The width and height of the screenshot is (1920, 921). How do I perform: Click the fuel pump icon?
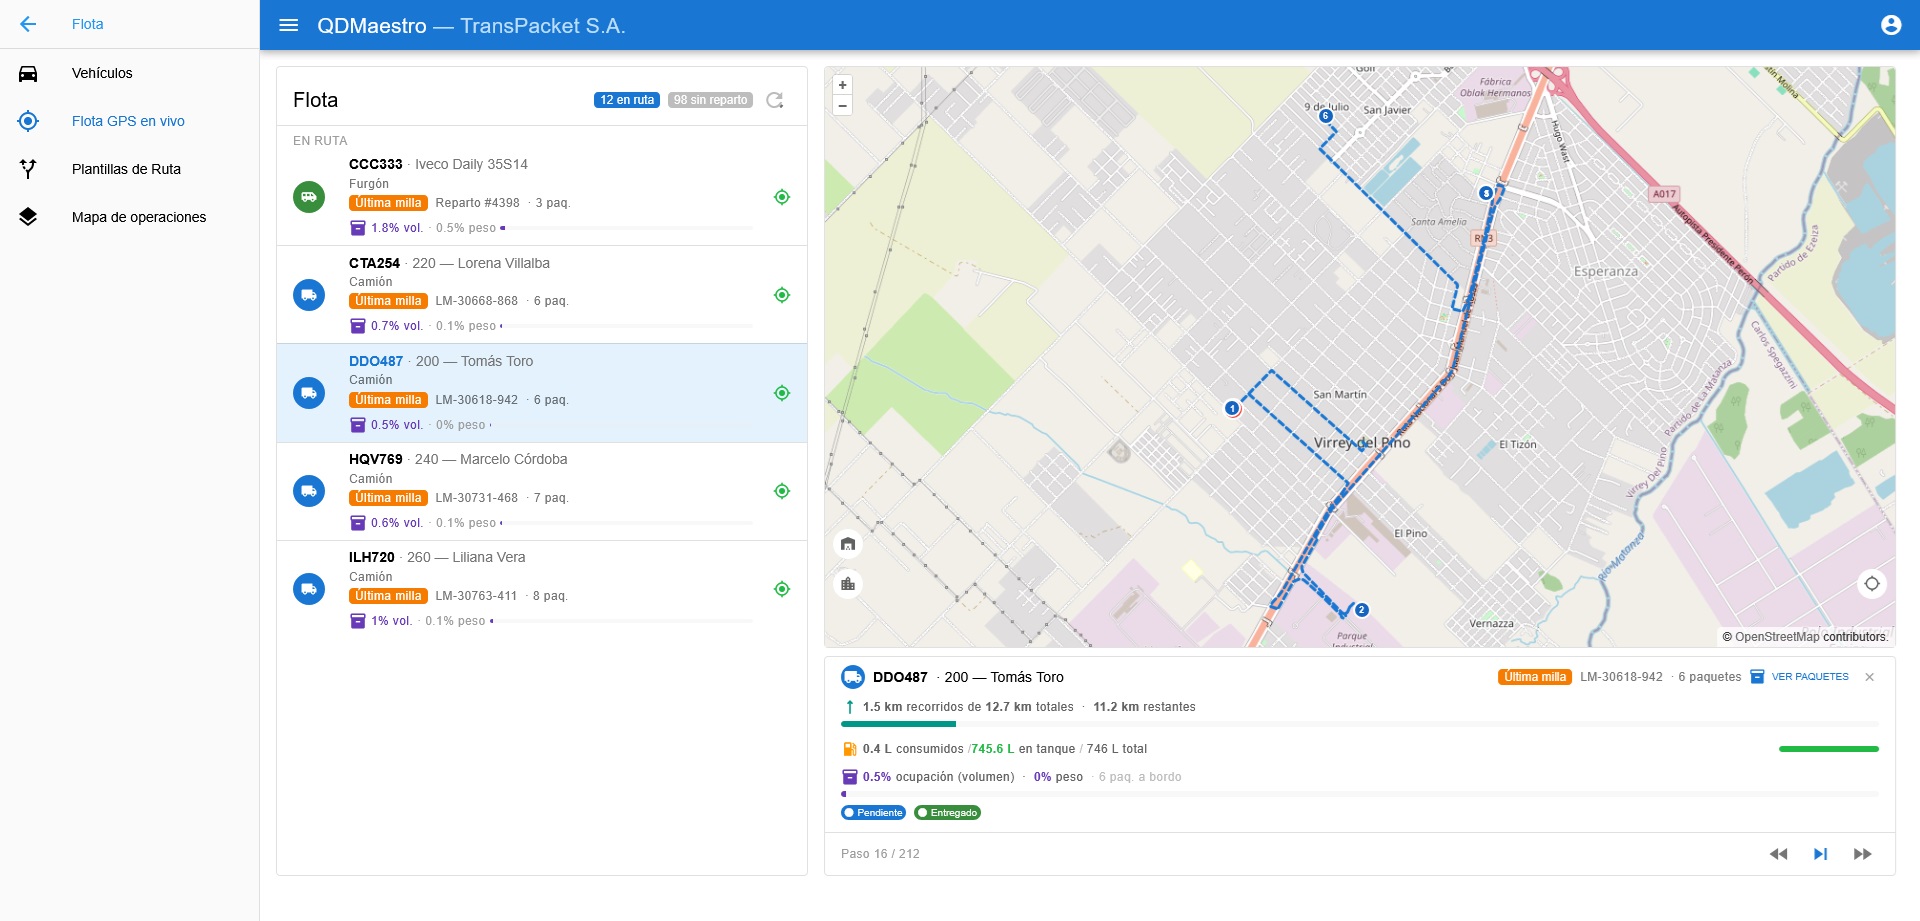coord(849,749)
